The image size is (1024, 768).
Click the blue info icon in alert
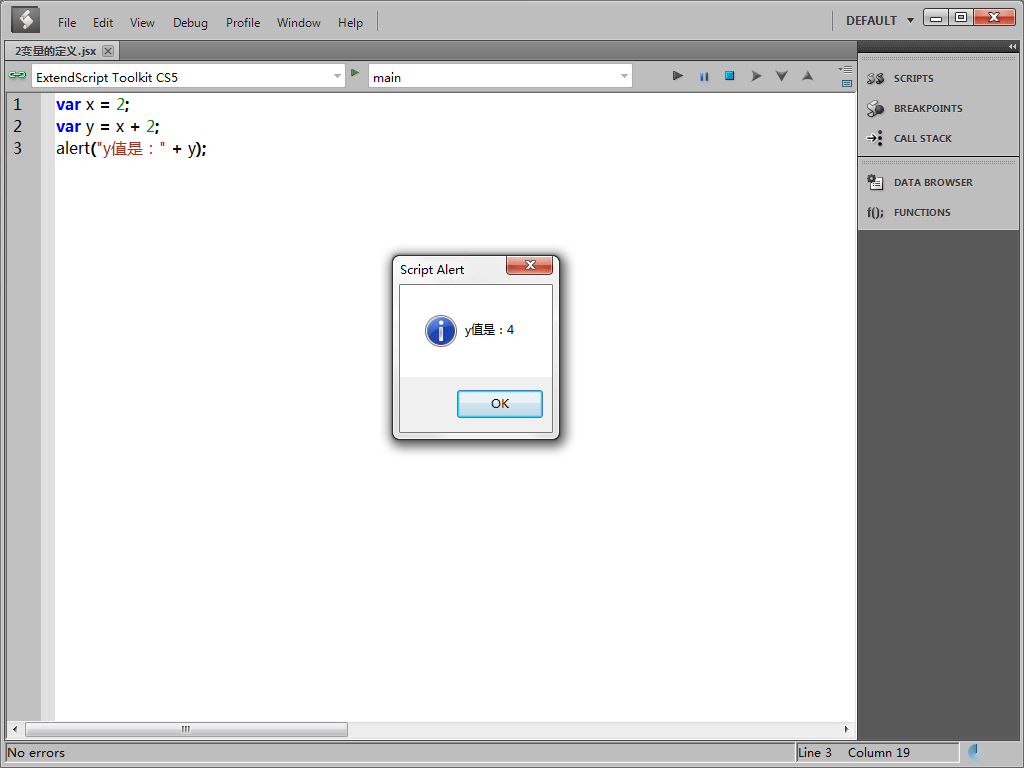pyautogui.click(x=441, y=330)
